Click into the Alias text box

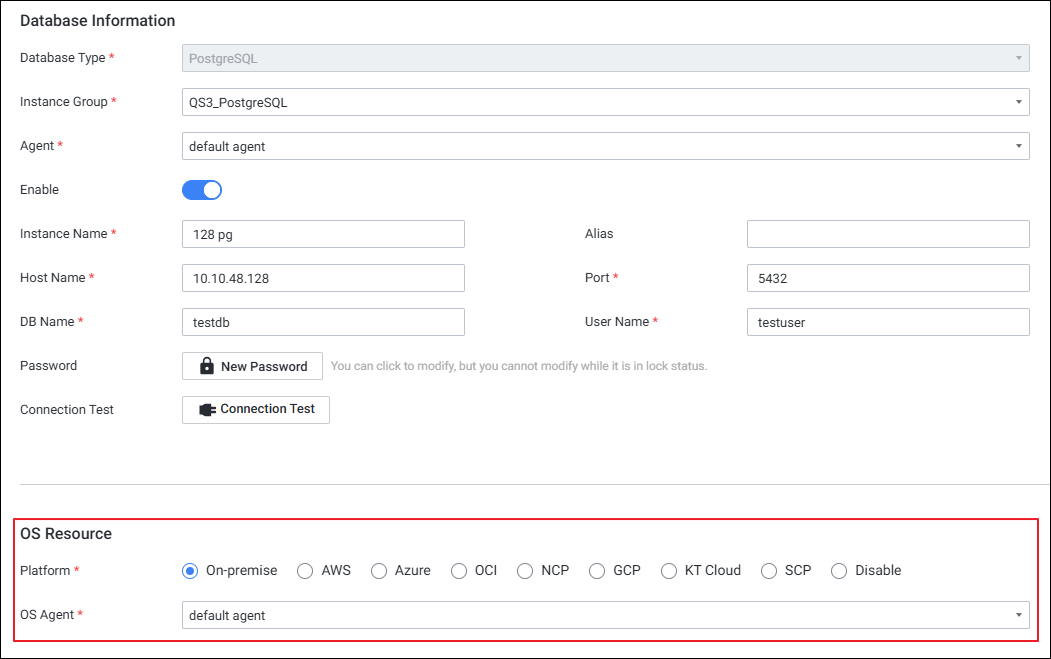pyautogui.click(x=887, y=234)
